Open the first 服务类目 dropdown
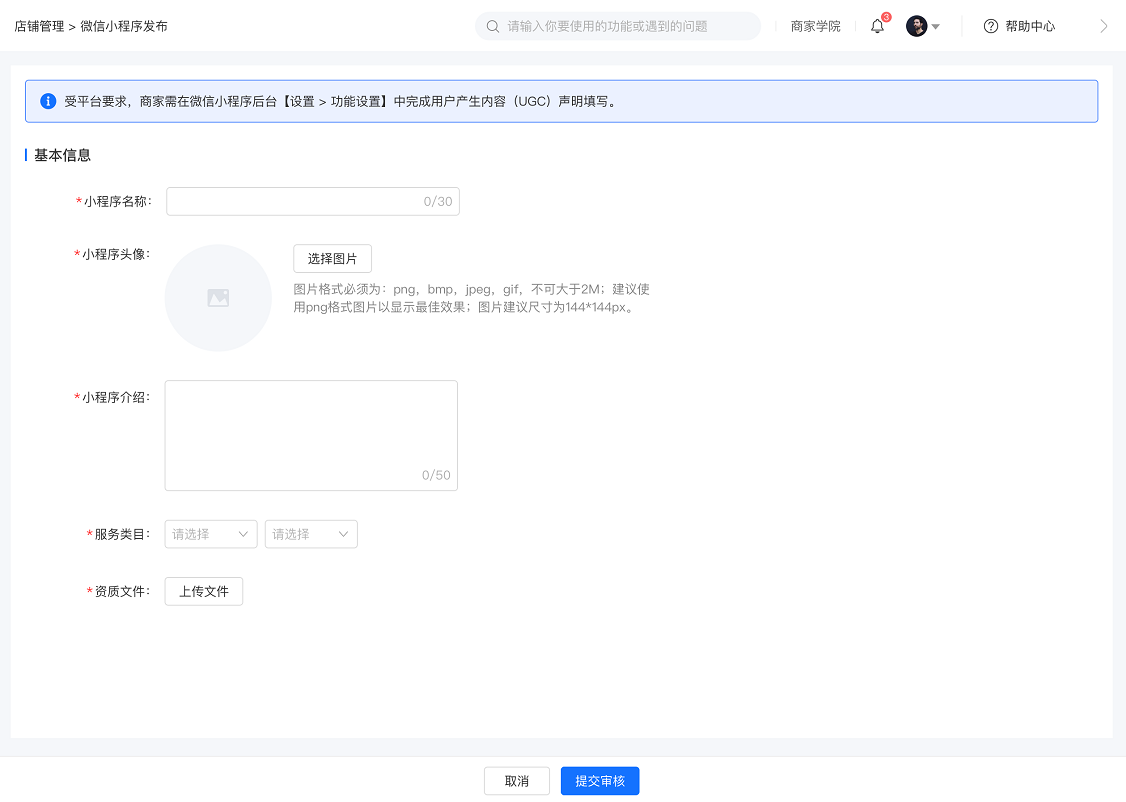This screenshot has height=802, width=1126. (x=211, y=534)
